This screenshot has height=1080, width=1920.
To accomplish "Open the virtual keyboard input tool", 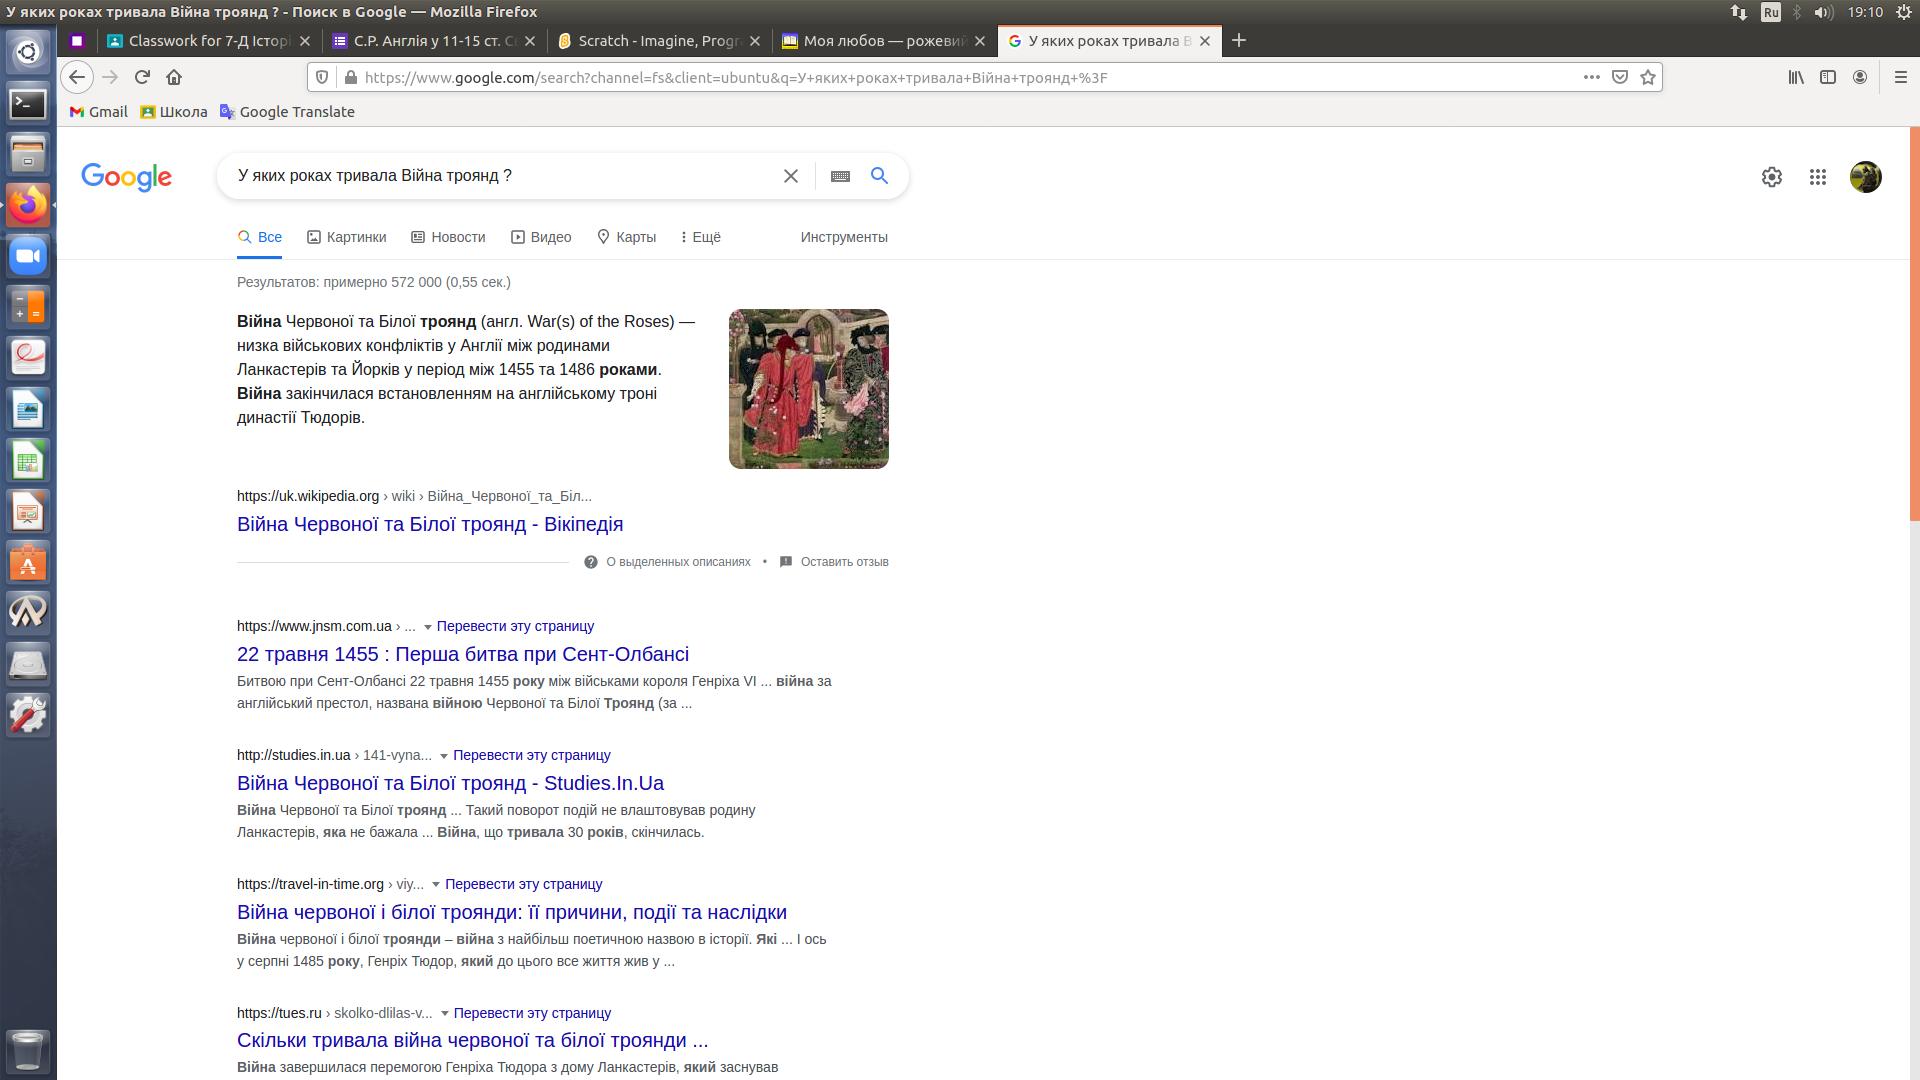I will [x=840, y=176].
